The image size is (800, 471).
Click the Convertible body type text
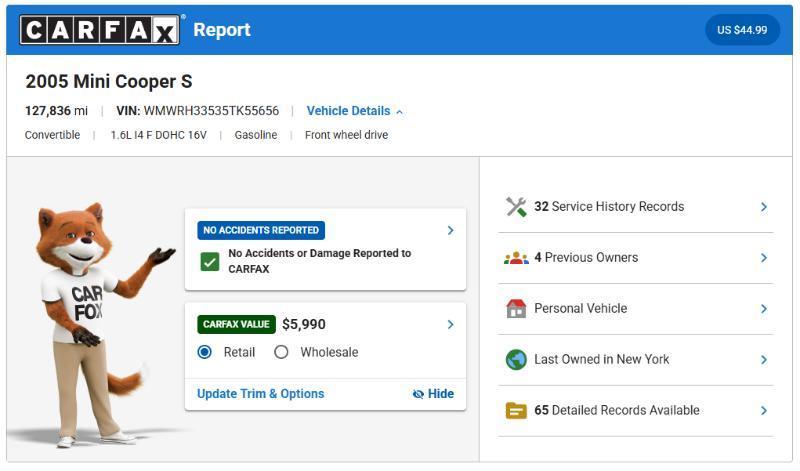pos(52,135)
